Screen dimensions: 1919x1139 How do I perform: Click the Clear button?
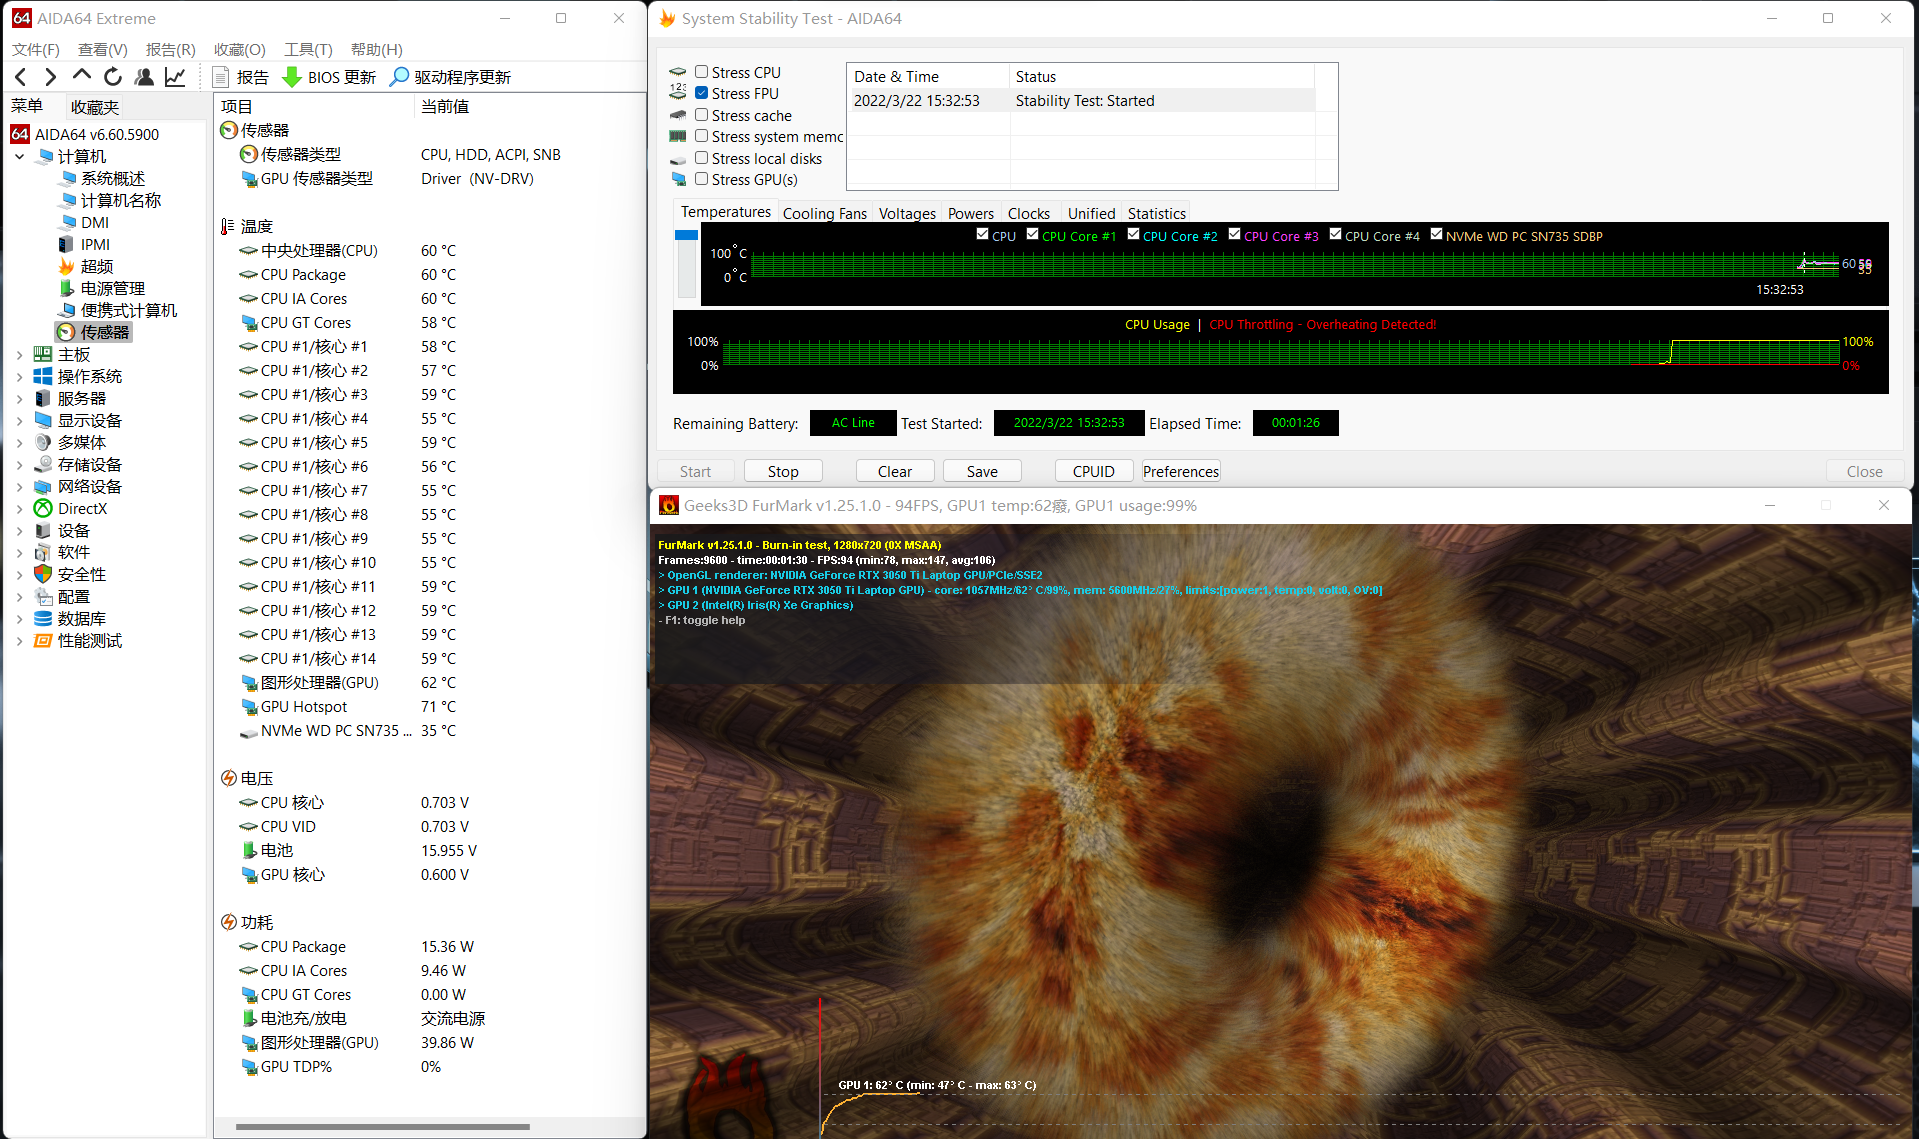pyautogui.click(x=895, y=471)
